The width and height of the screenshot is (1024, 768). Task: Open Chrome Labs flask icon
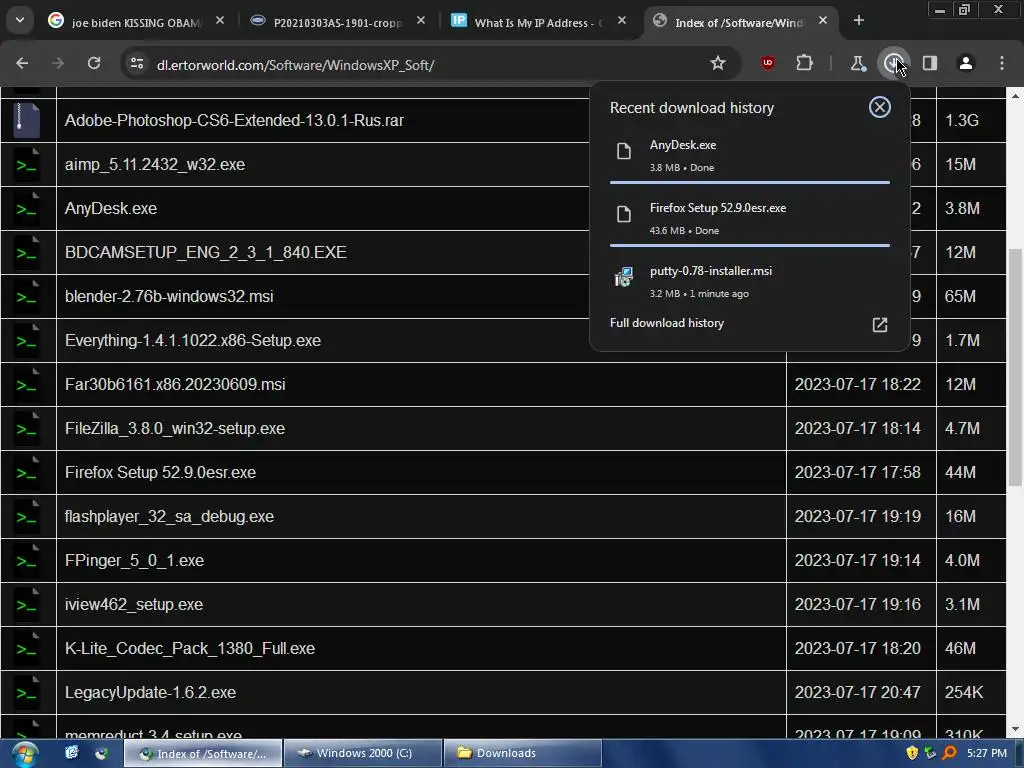(857, 63)
